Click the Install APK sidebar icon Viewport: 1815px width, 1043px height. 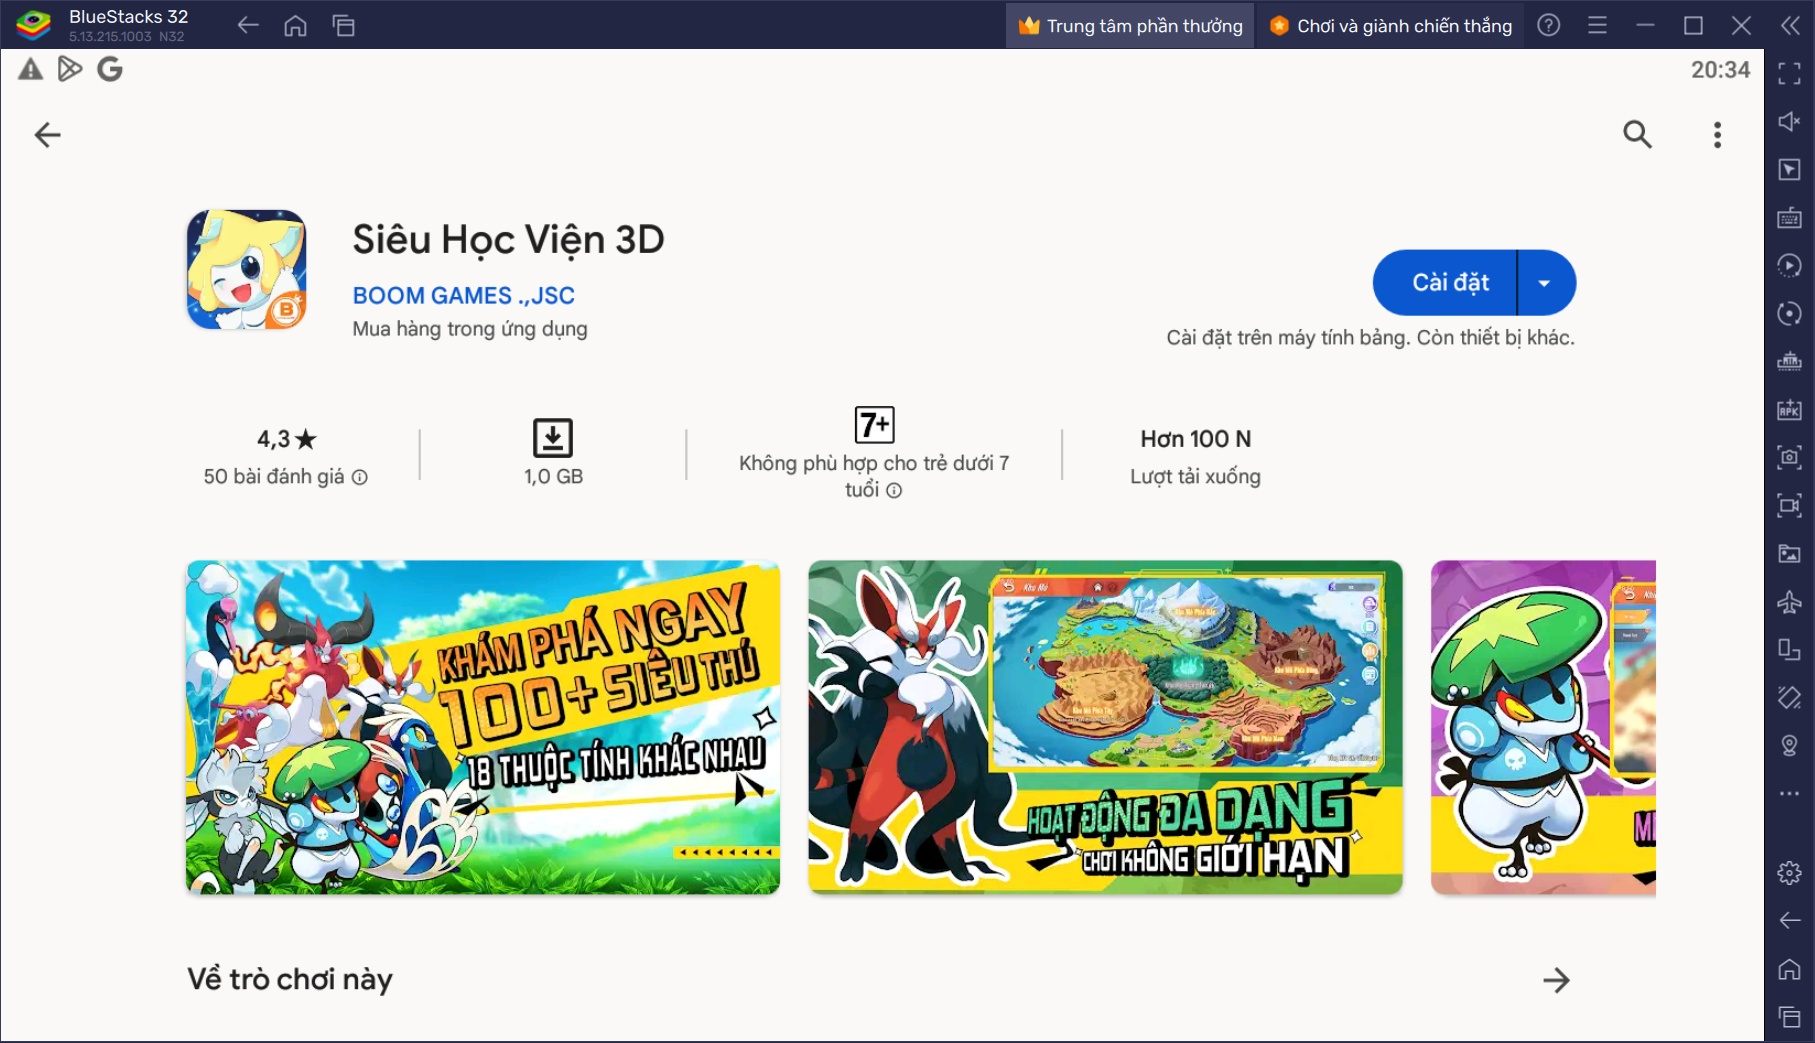pos(1789,409)
